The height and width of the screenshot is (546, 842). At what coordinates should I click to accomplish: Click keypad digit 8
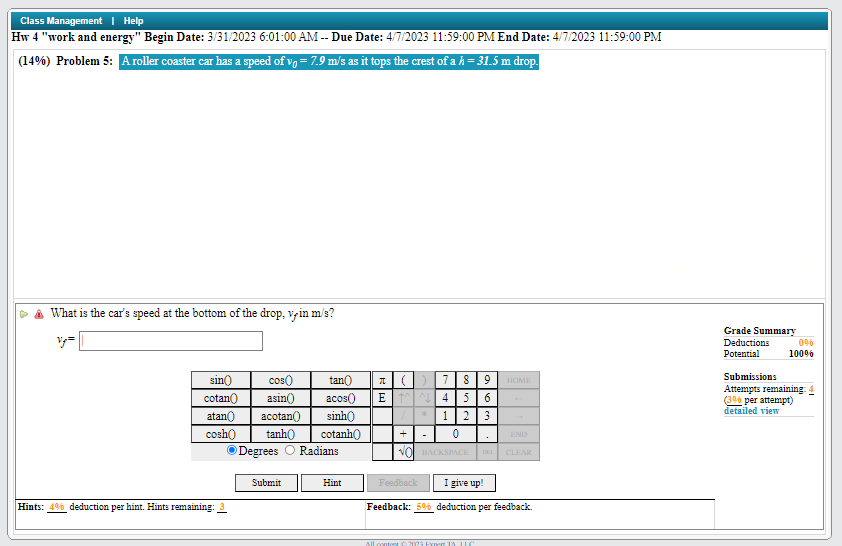click(x=466, y=380)
